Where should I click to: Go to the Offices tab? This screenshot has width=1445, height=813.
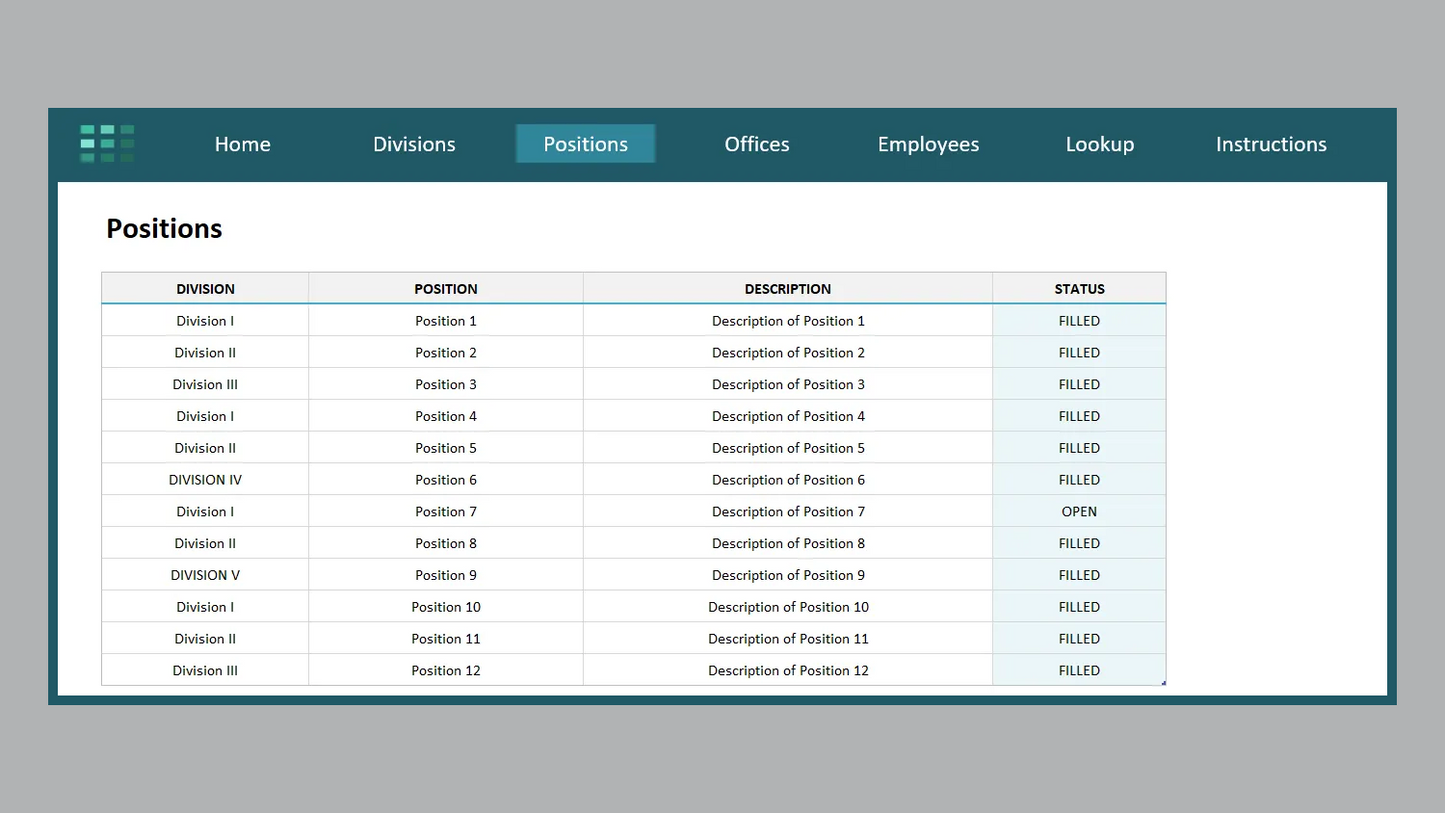756,144
